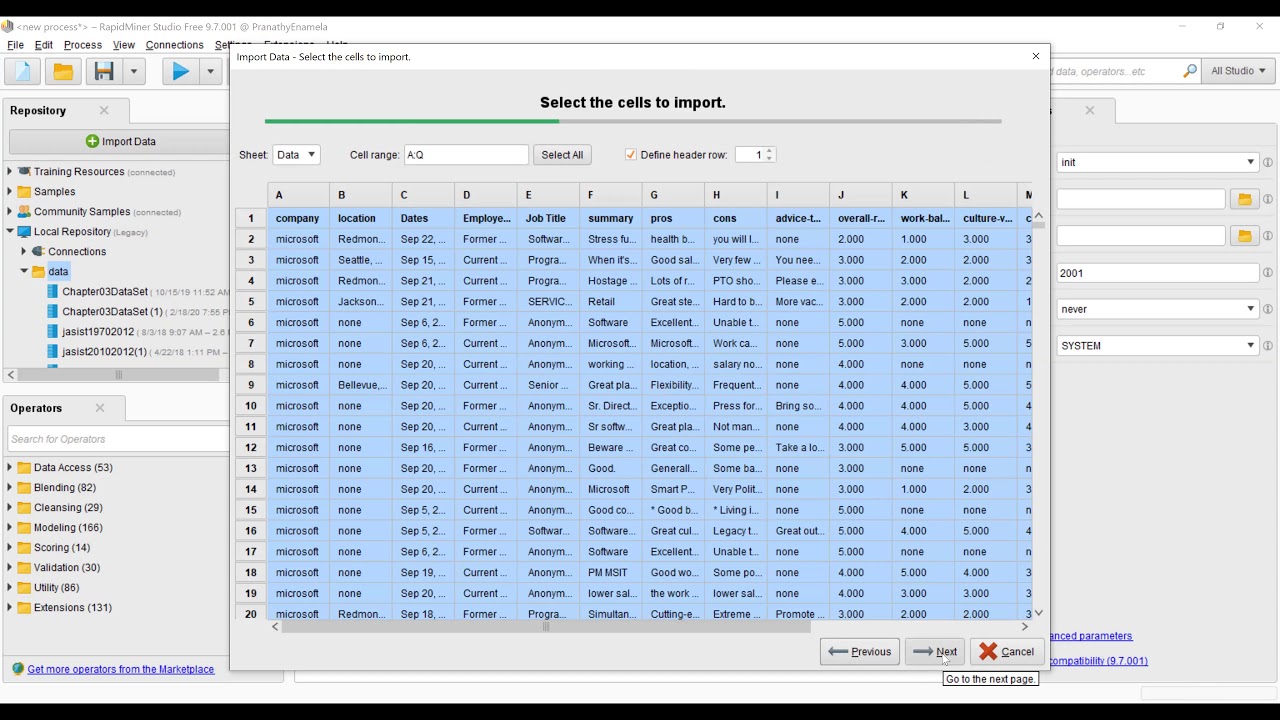The height and width of the screenshot is (720, 1280).
Task: Click the info icon beside the SYSTEM dropdown
Action: 1267,346
